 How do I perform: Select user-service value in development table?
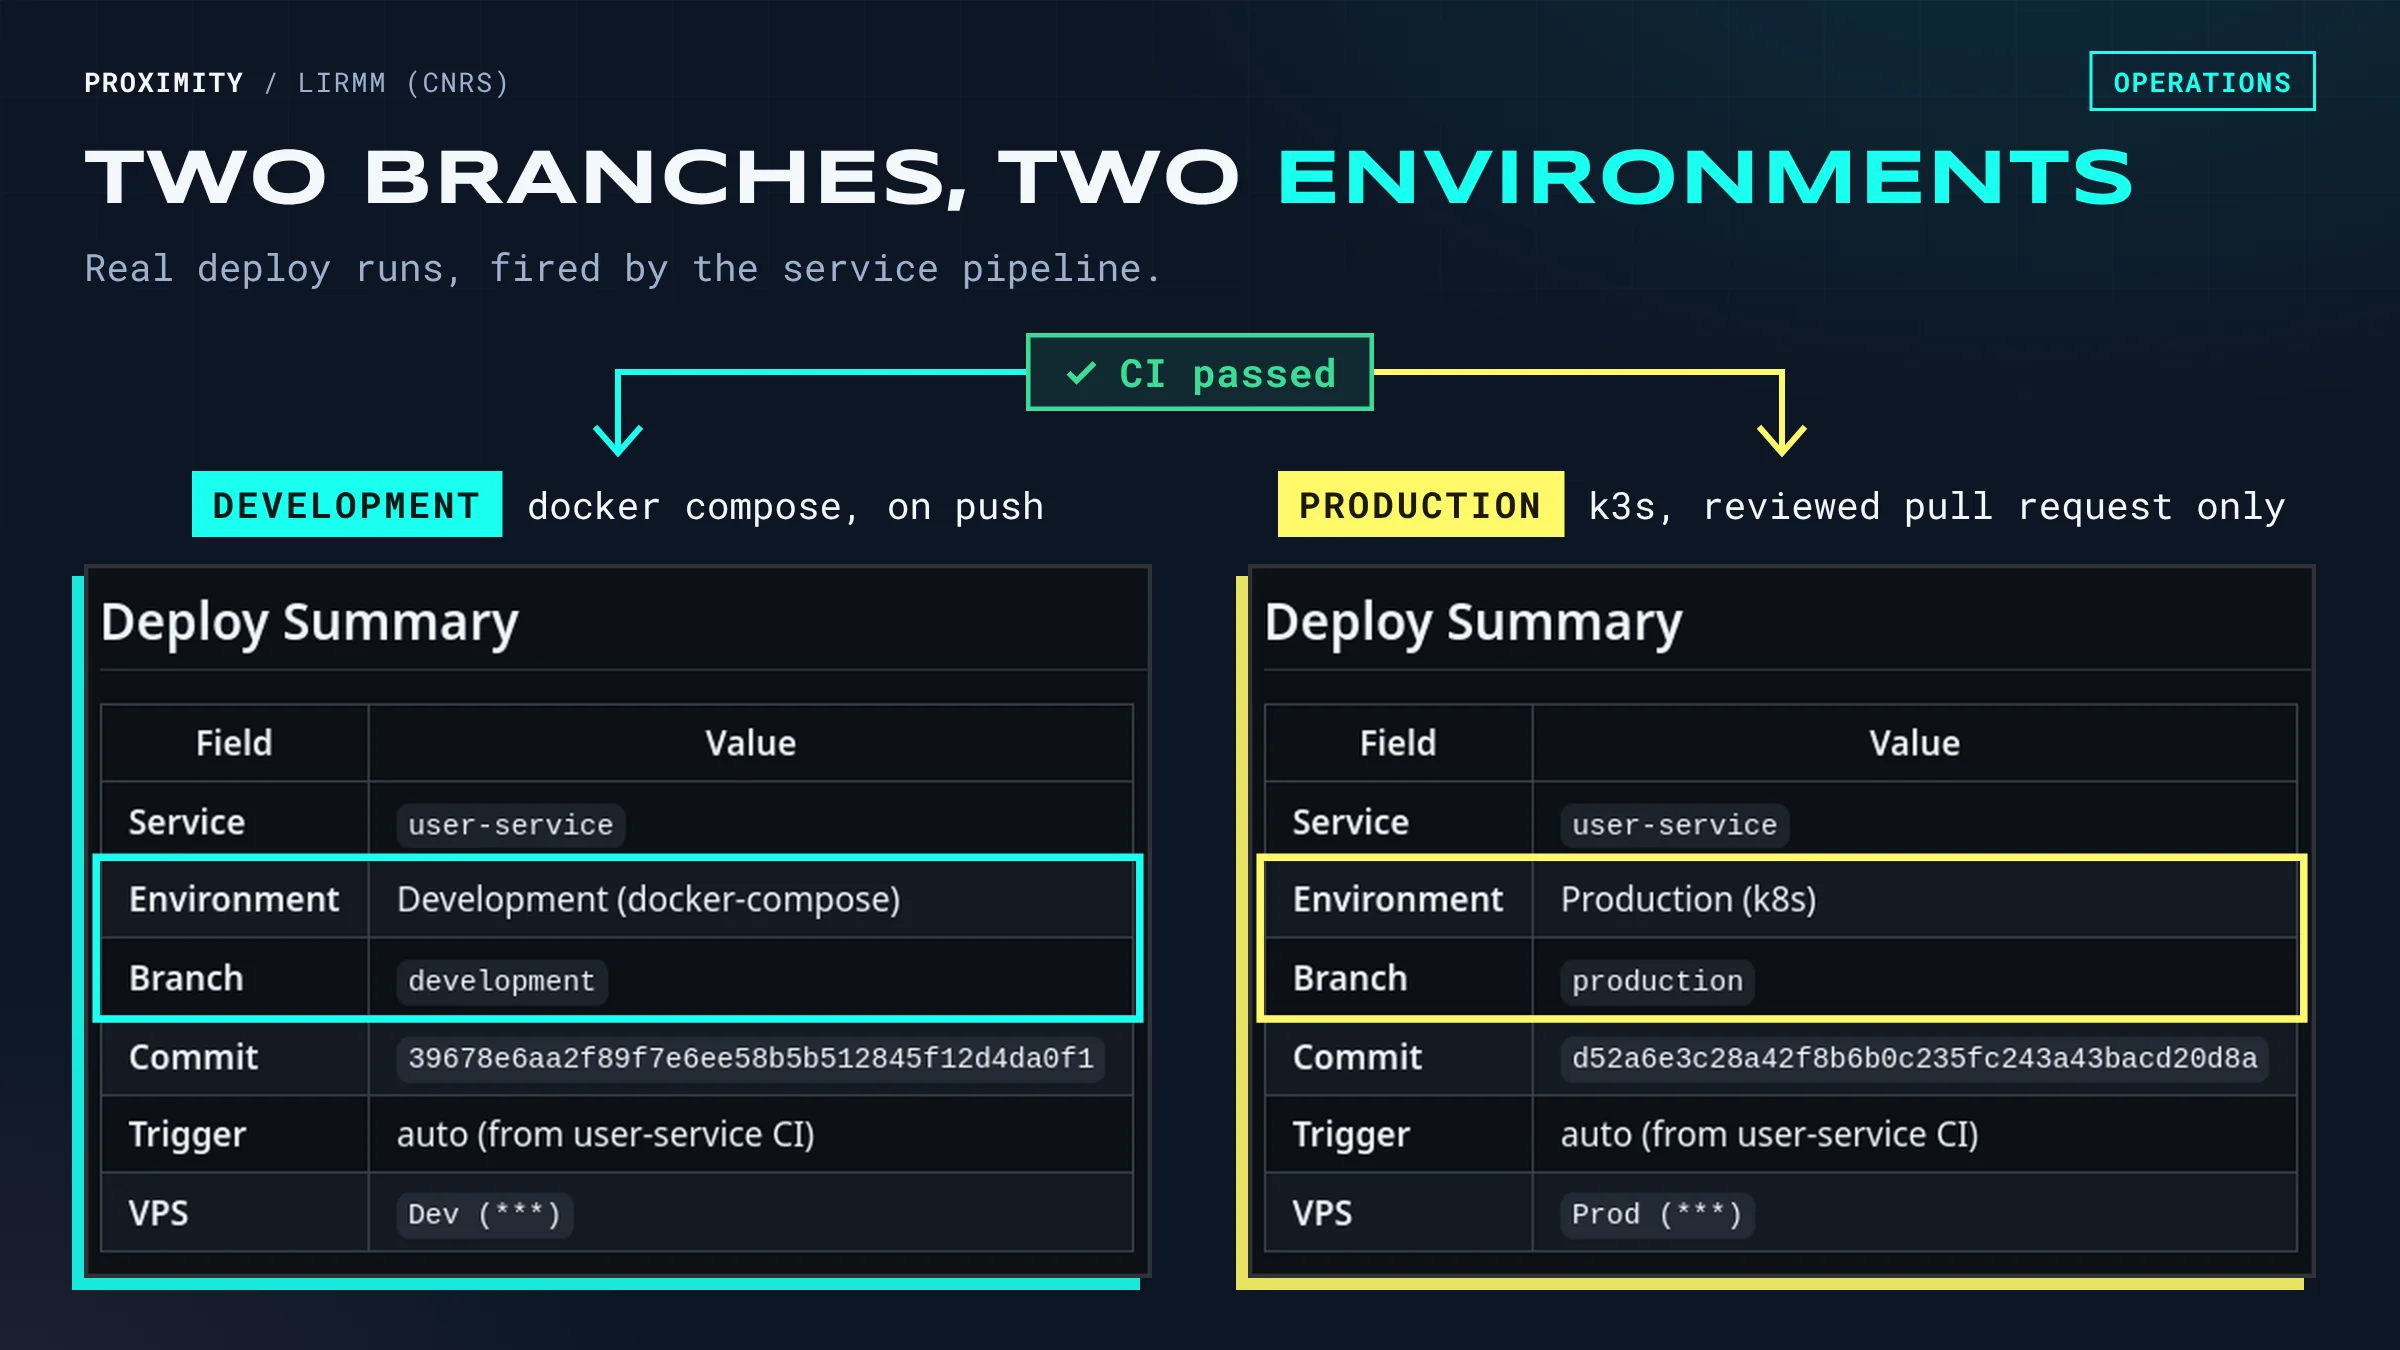(x=511, y=825)
